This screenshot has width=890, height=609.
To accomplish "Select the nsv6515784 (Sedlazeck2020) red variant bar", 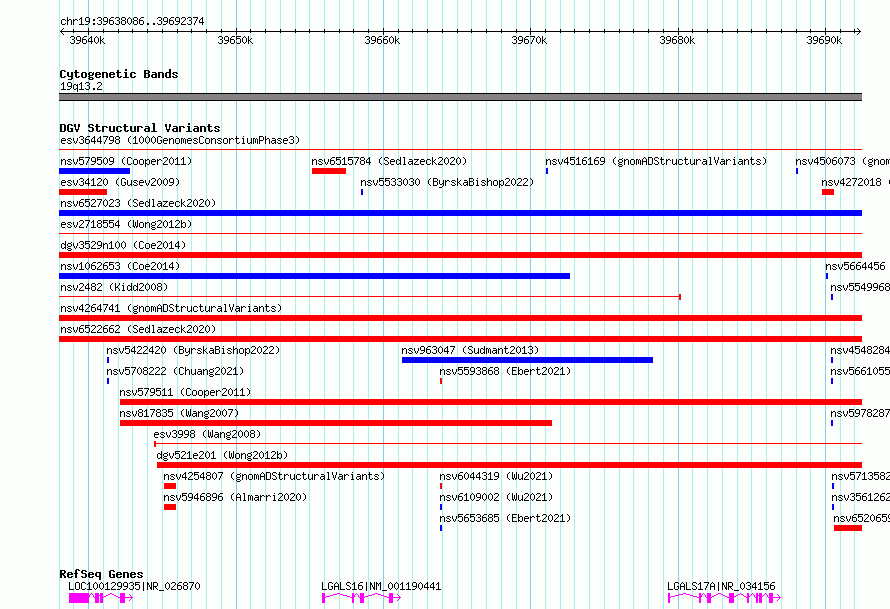I will coord(329,171).
